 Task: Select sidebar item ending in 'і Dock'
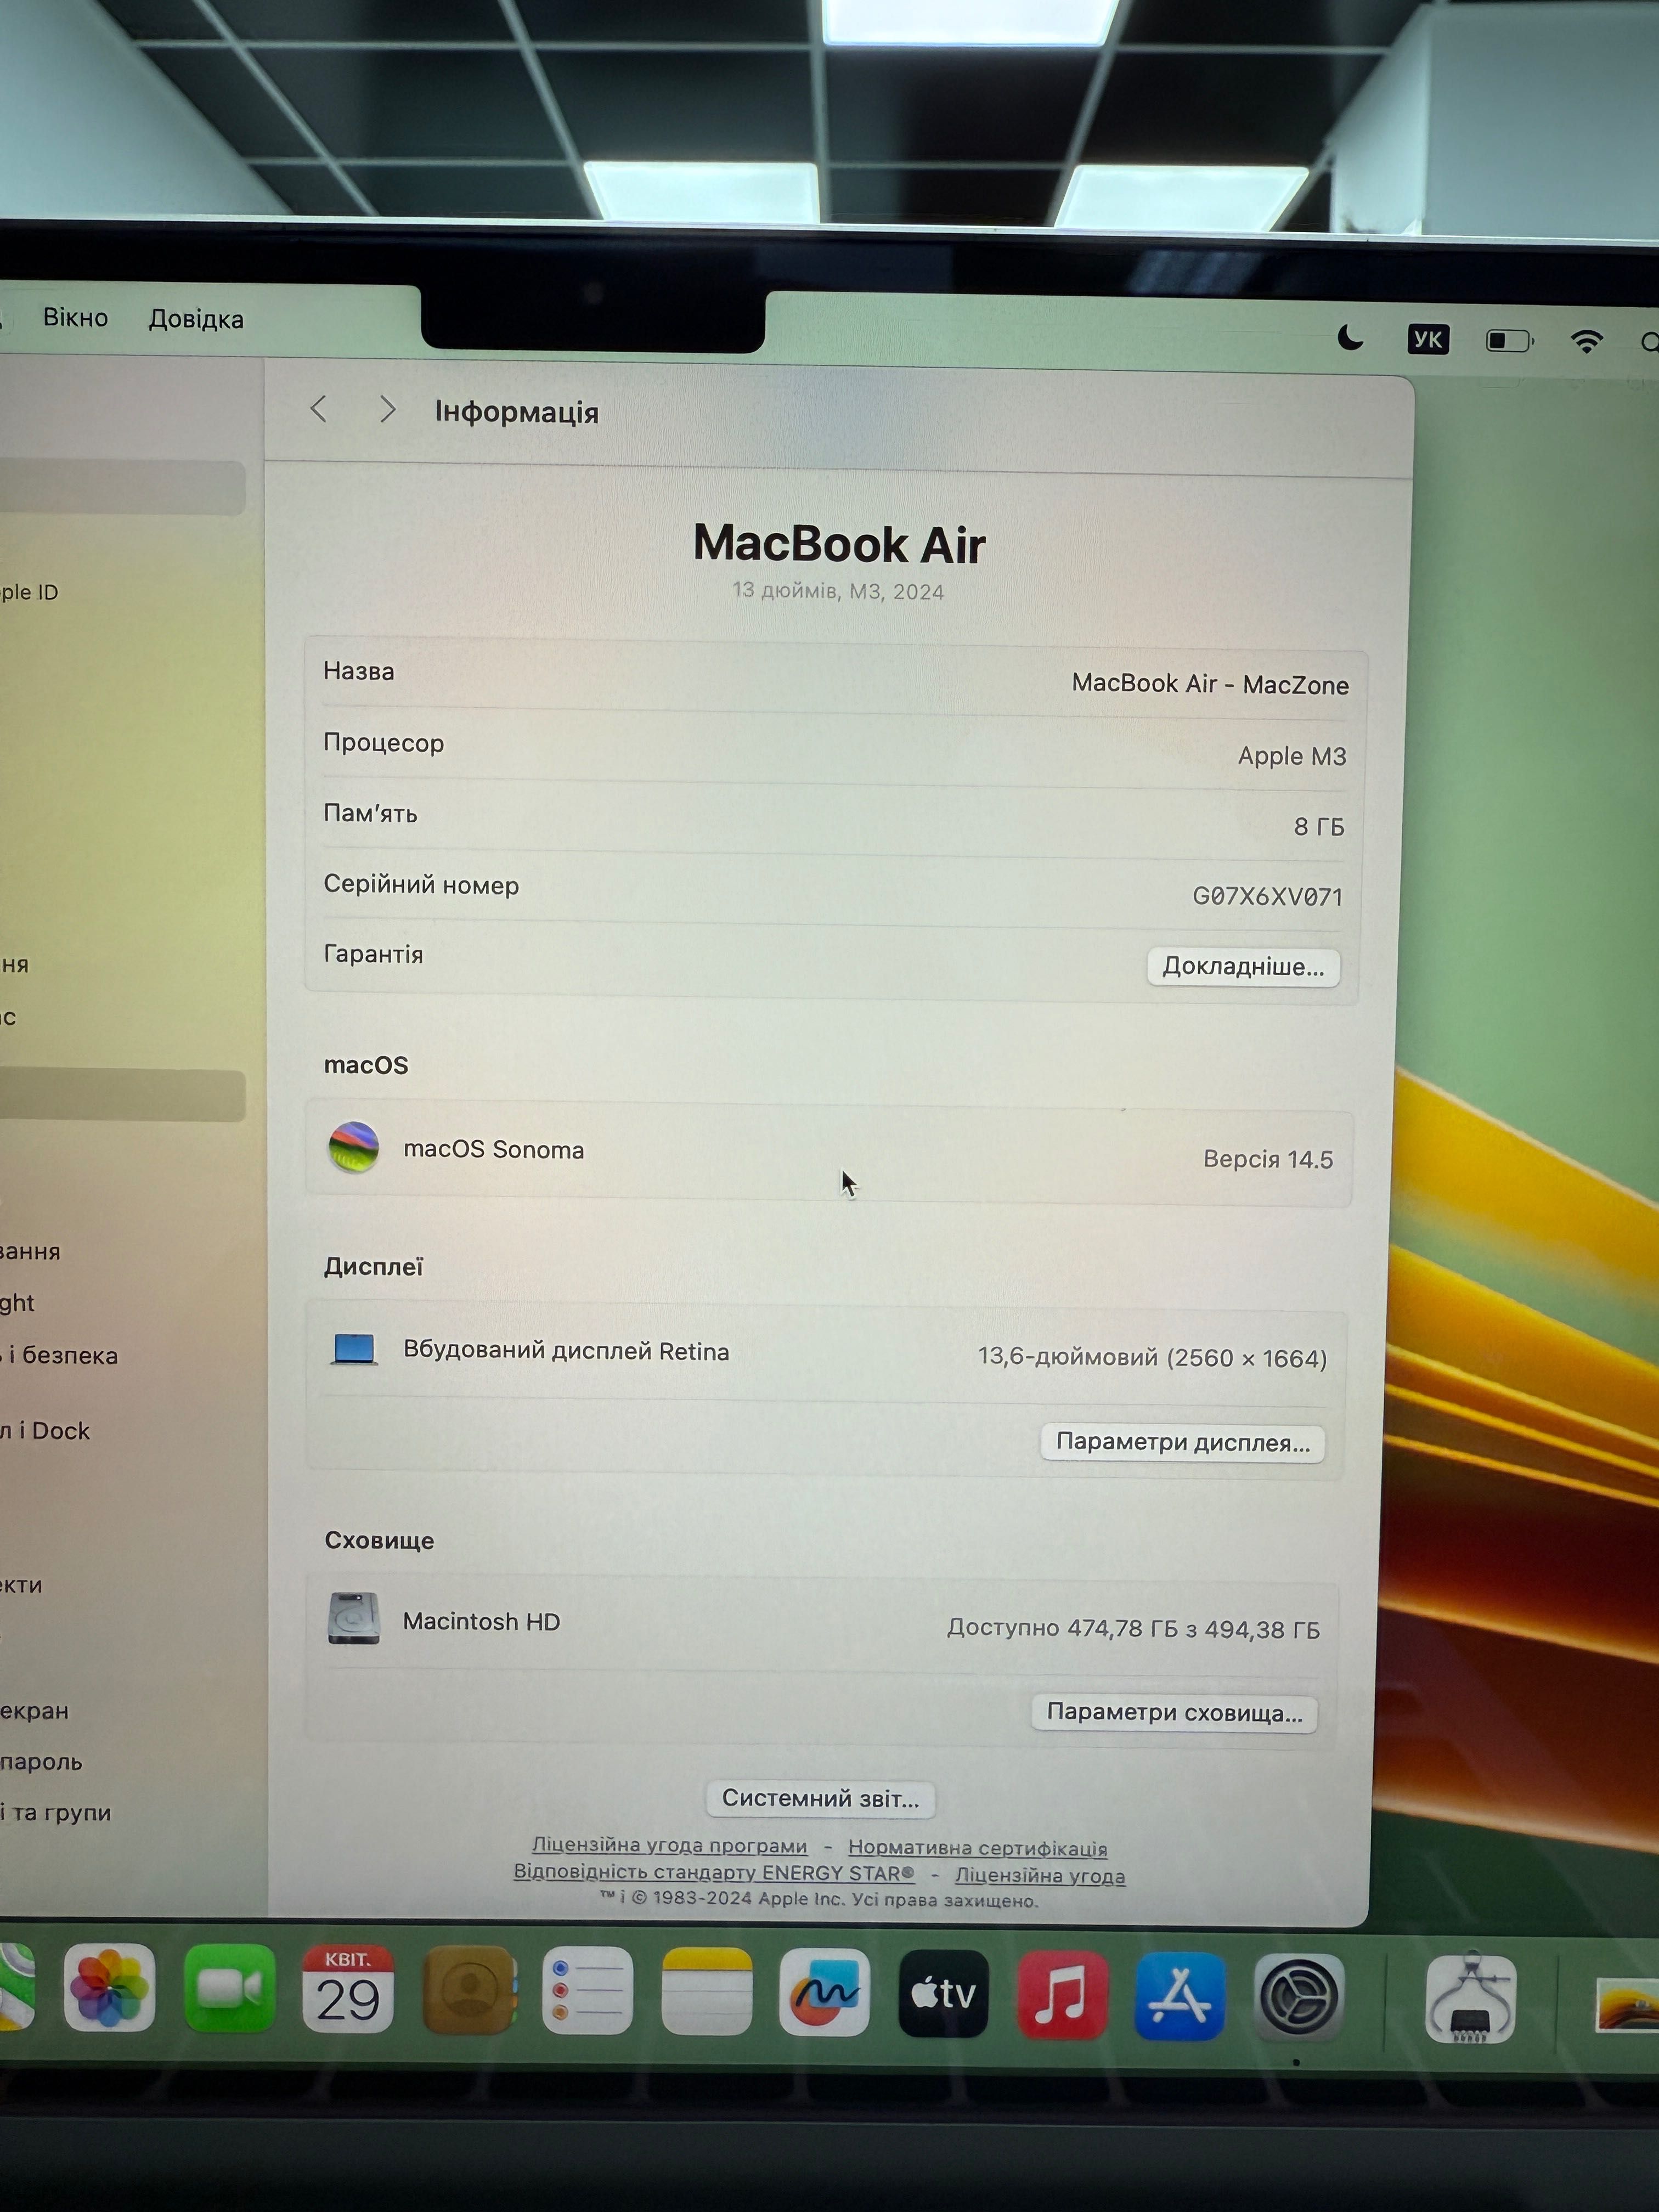[45, 1430]
